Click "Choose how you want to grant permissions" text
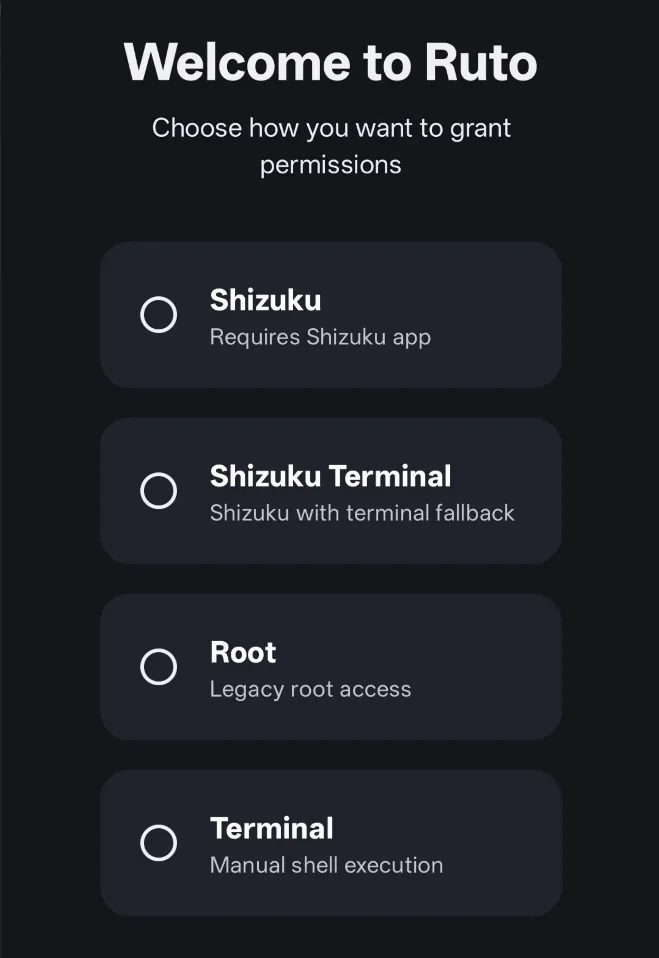The width and height of the screenshot is (659, 958). click(331, 128)
